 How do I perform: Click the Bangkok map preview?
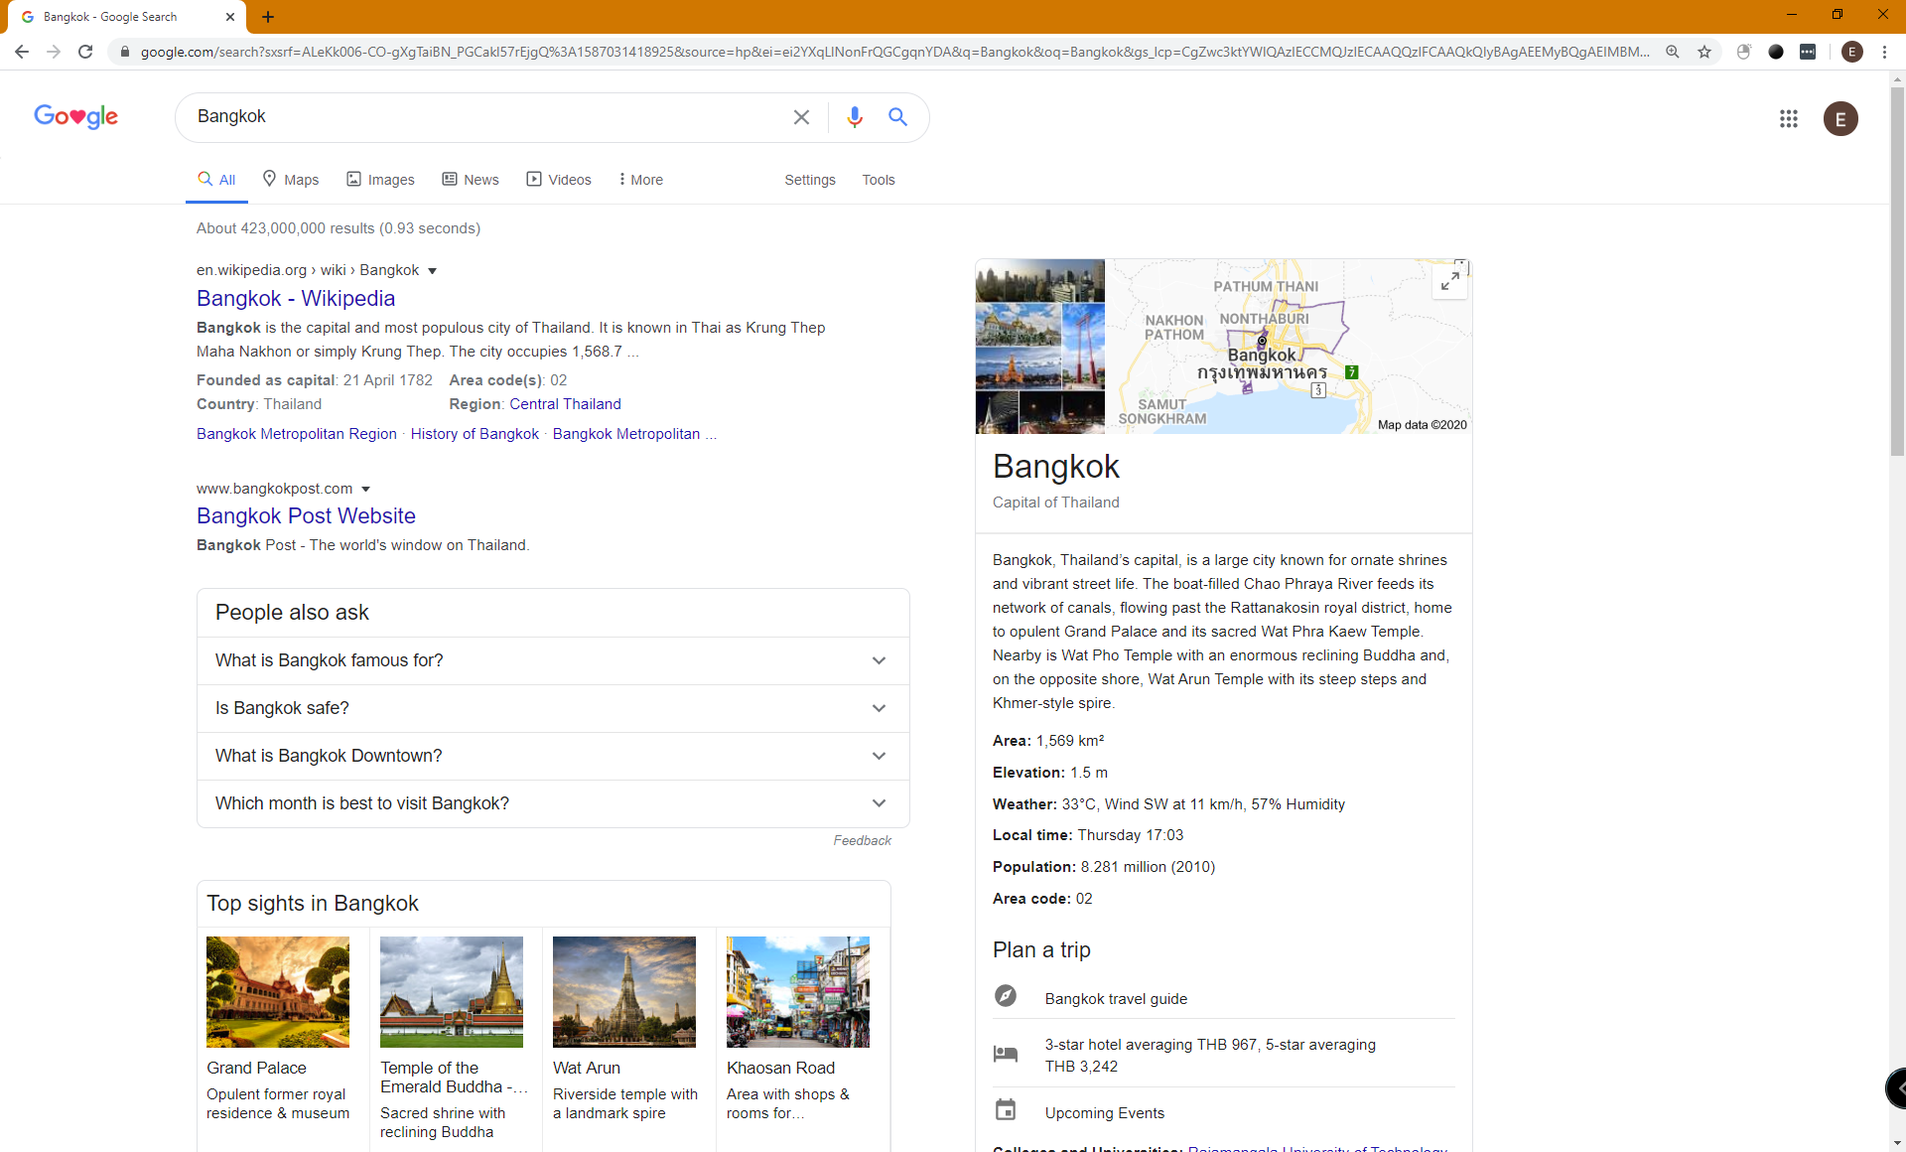pos(1287,346)
